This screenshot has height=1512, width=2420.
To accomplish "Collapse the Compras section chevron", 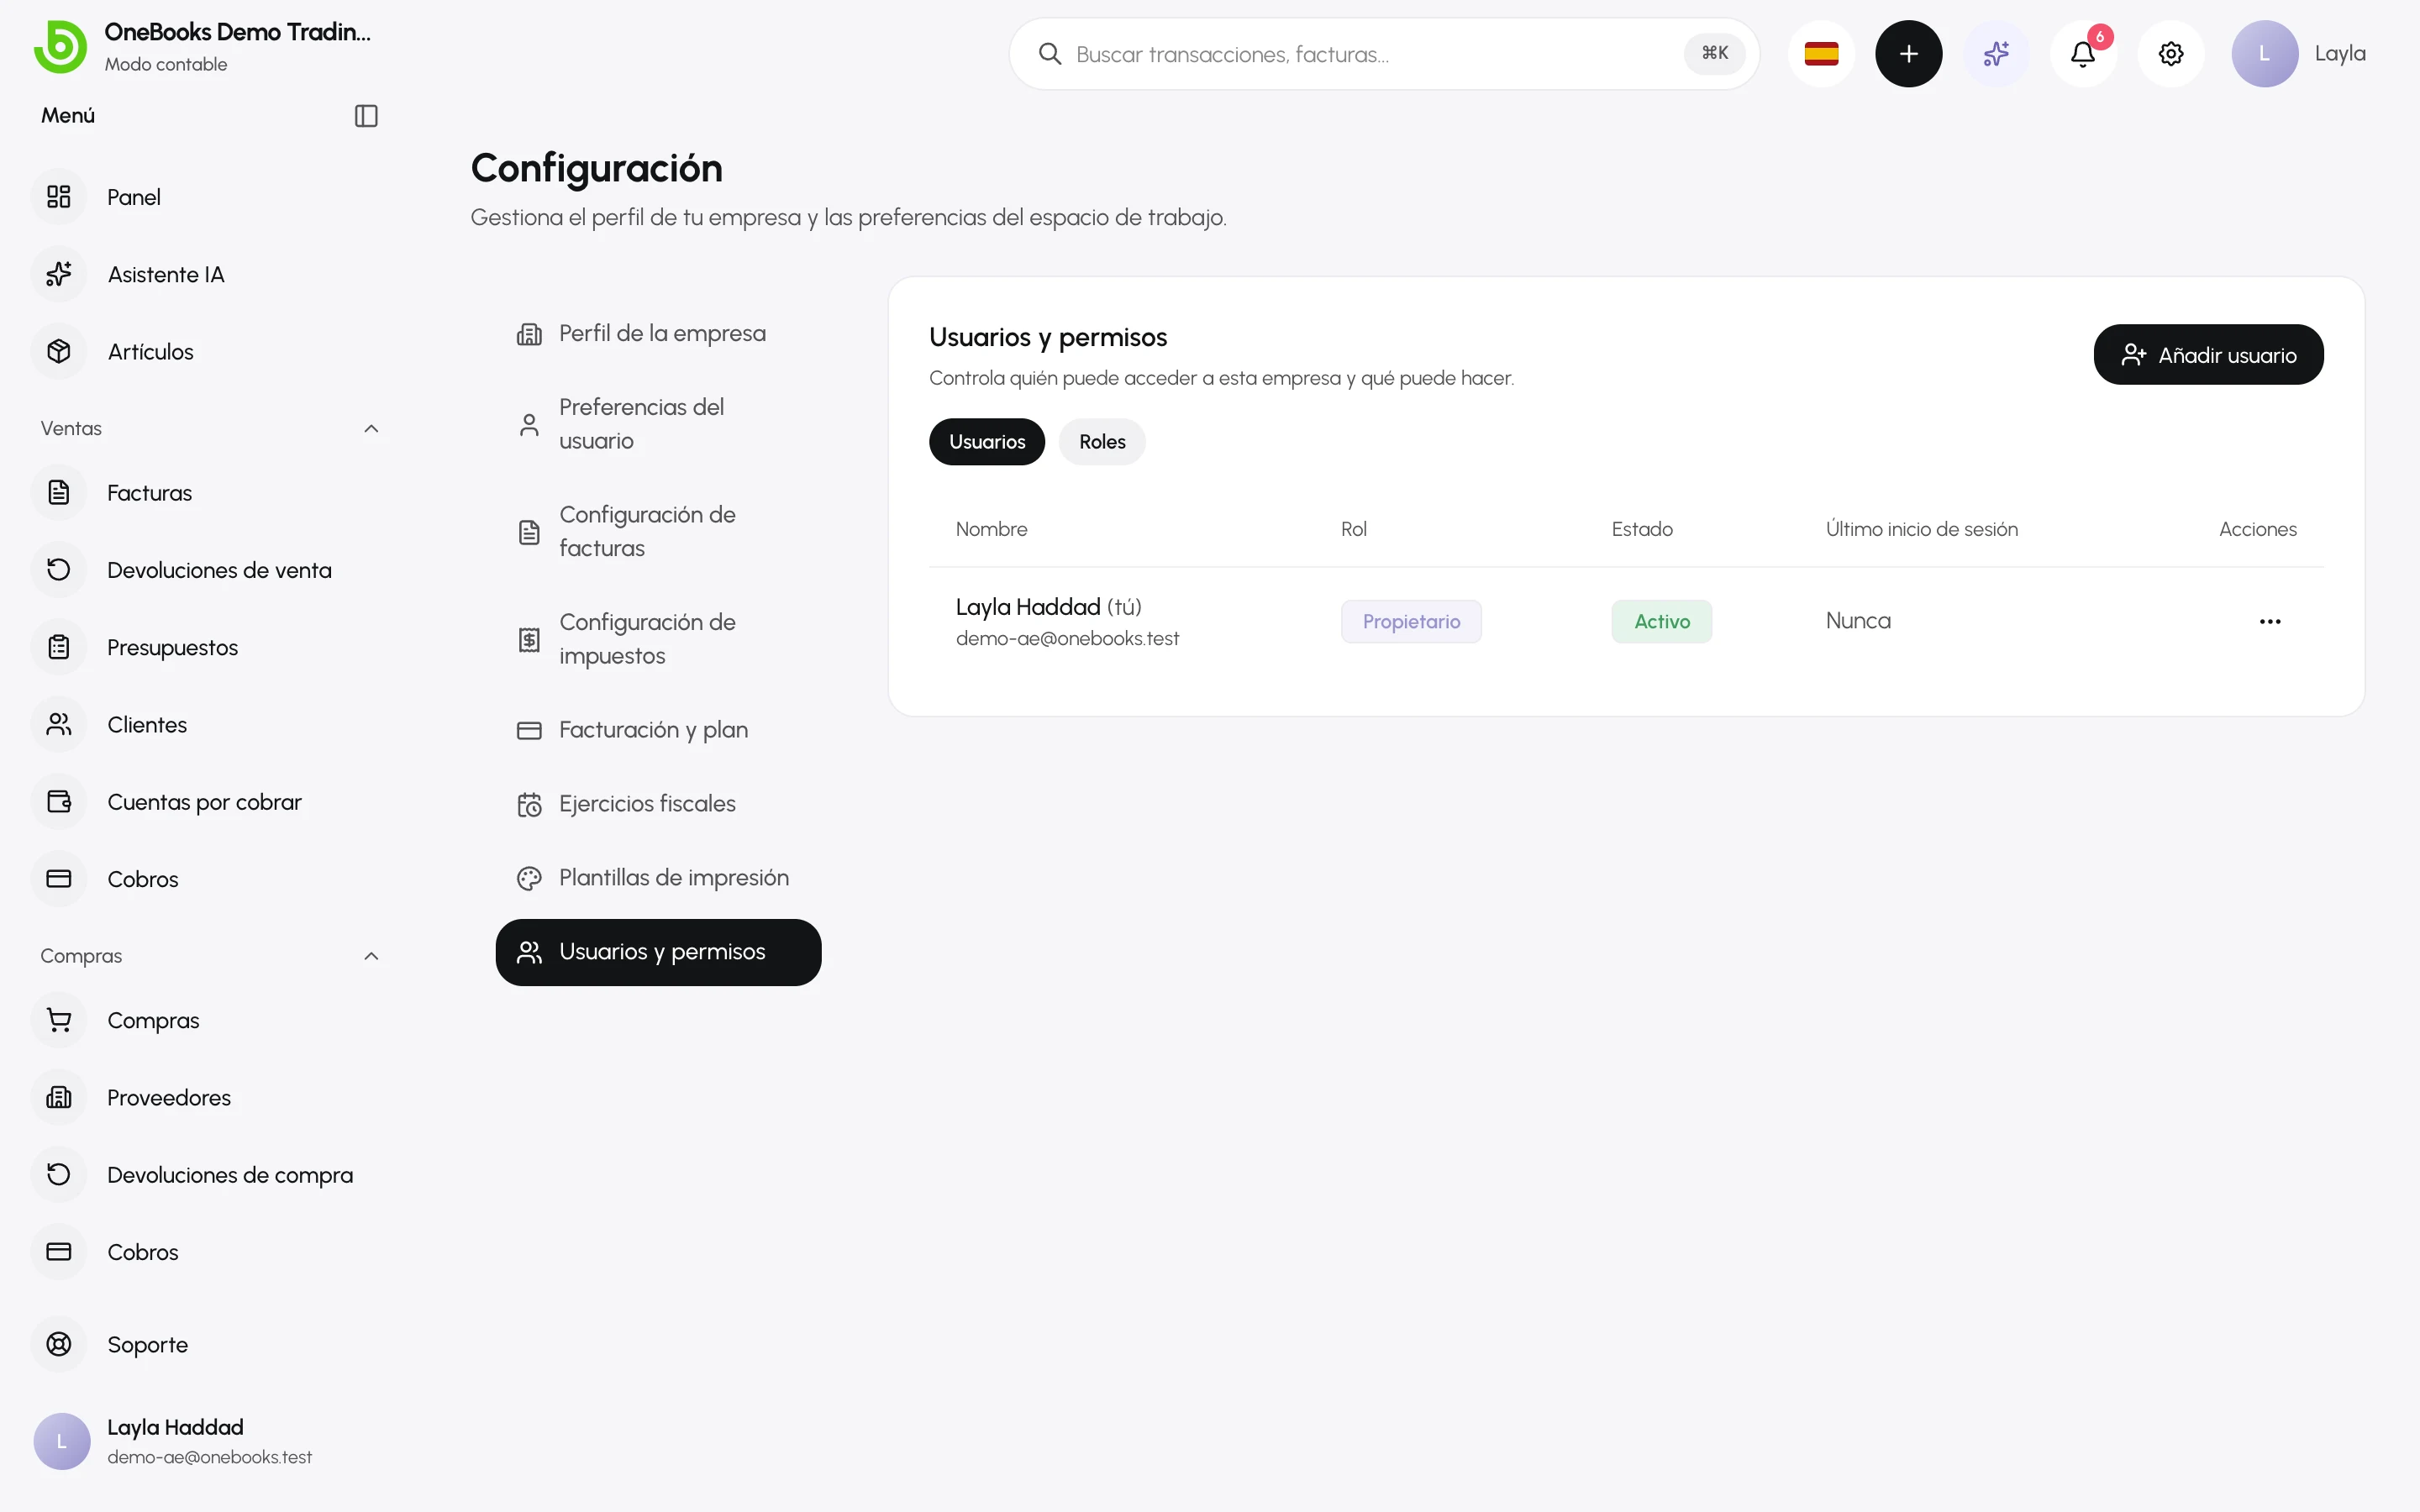I will click(x=371, y=956).
